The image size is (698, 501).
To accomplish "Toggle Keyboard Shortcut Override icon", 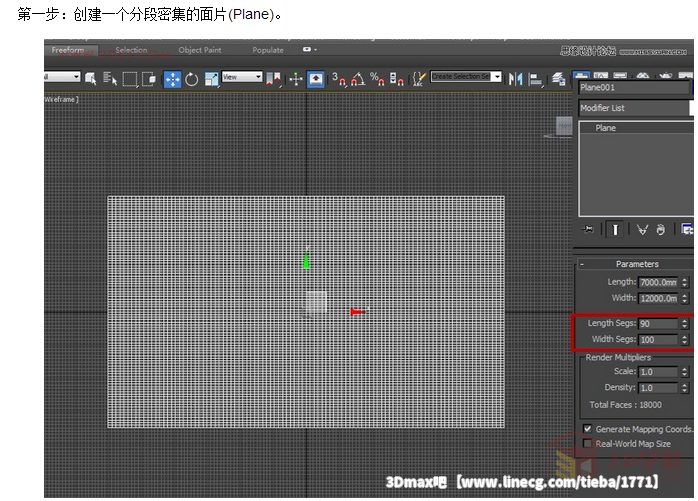I will coord(316,79).
